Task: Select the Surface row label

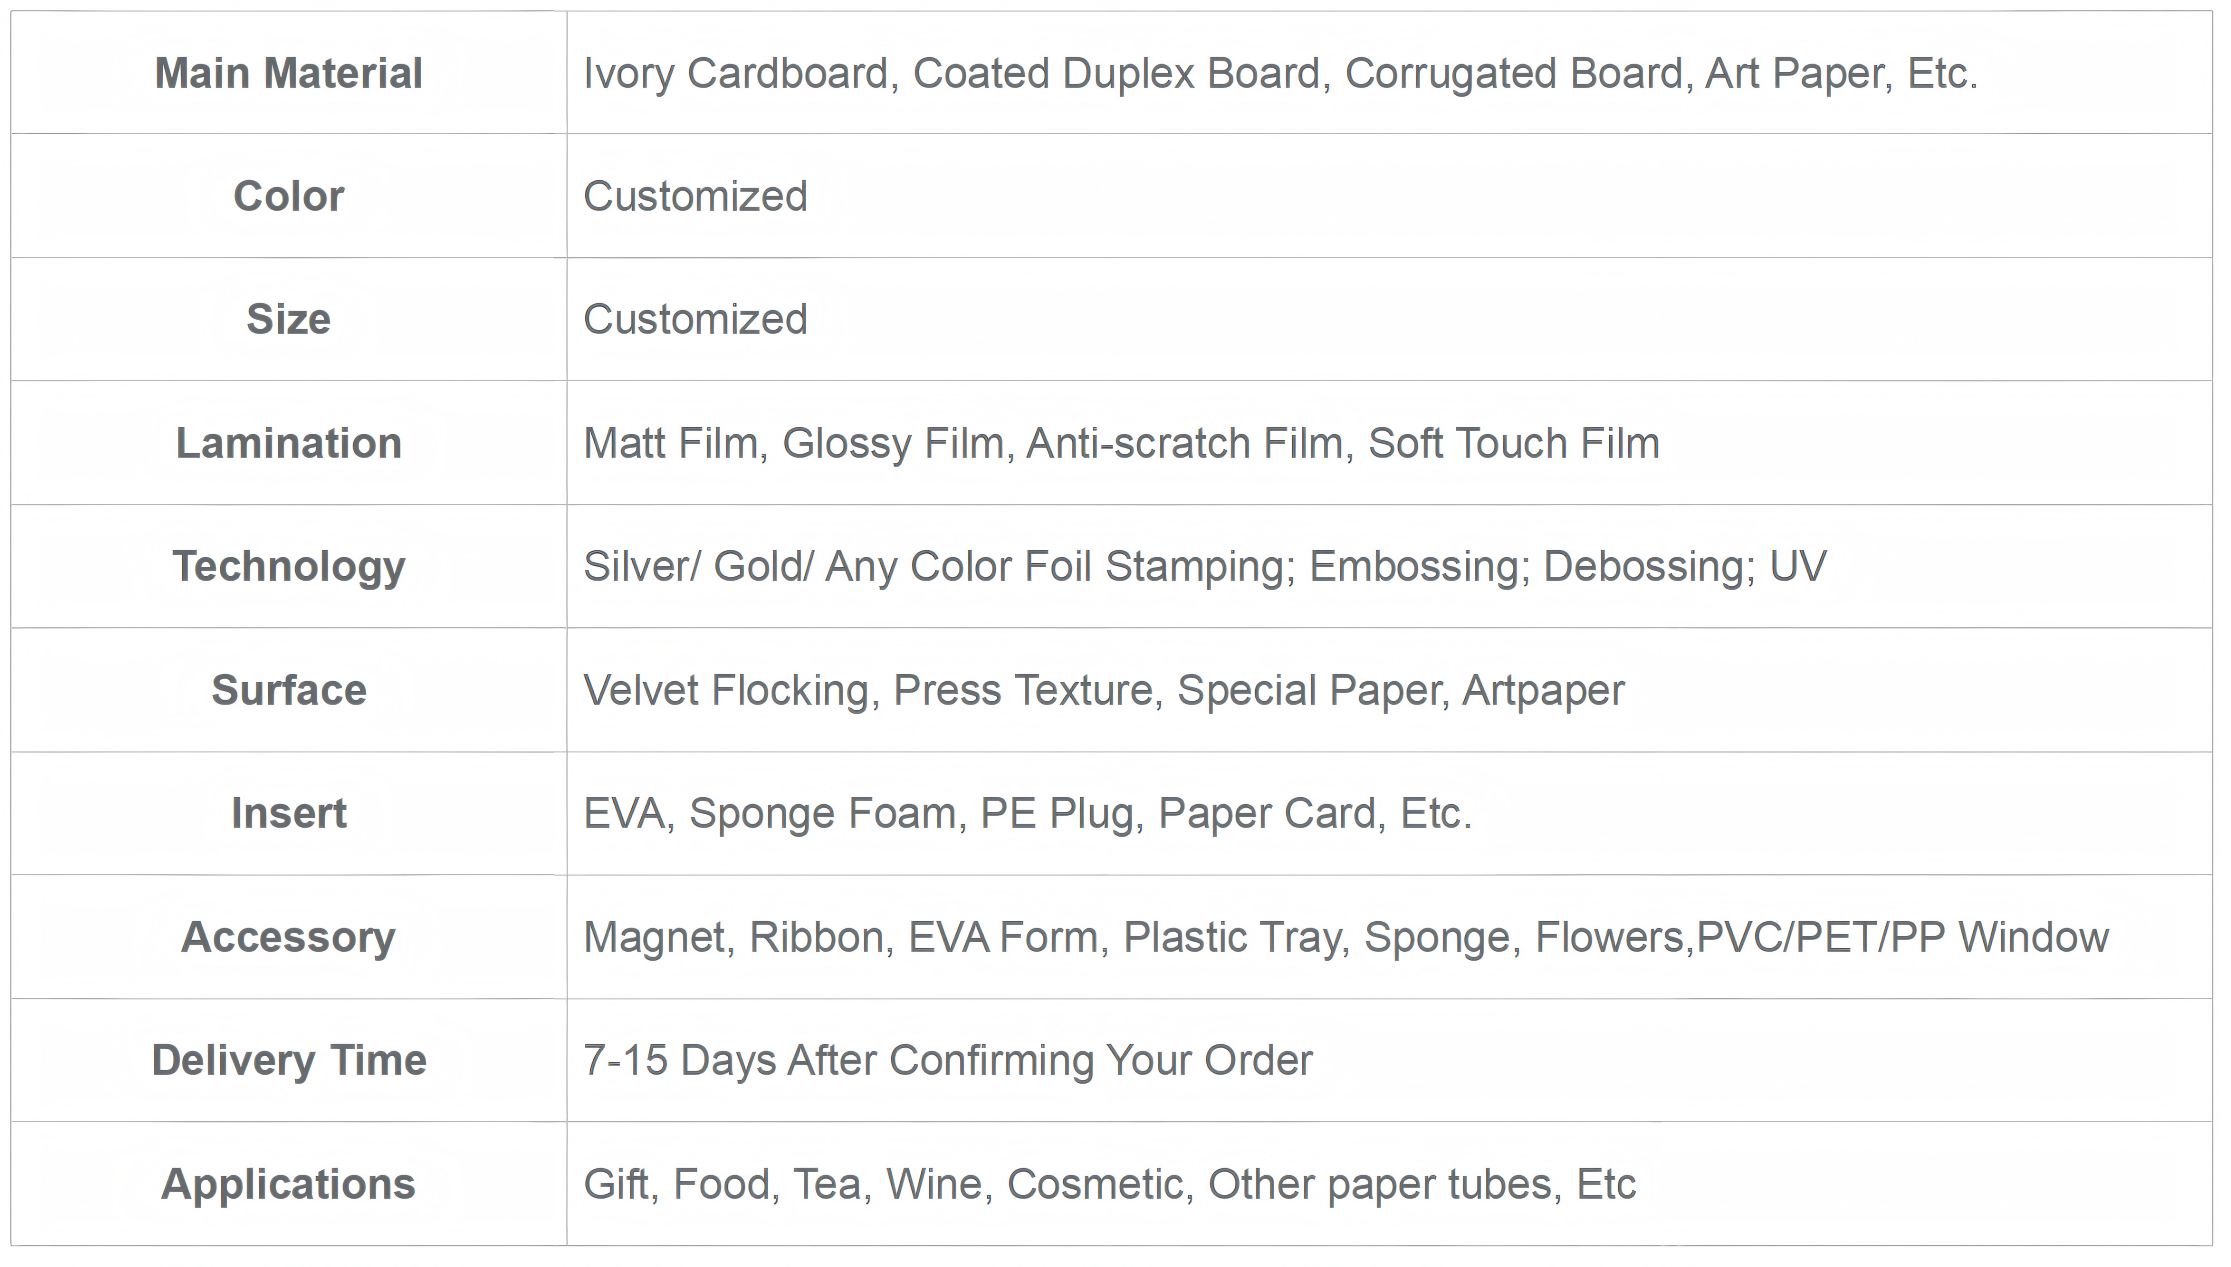Action: coord(288,690)
